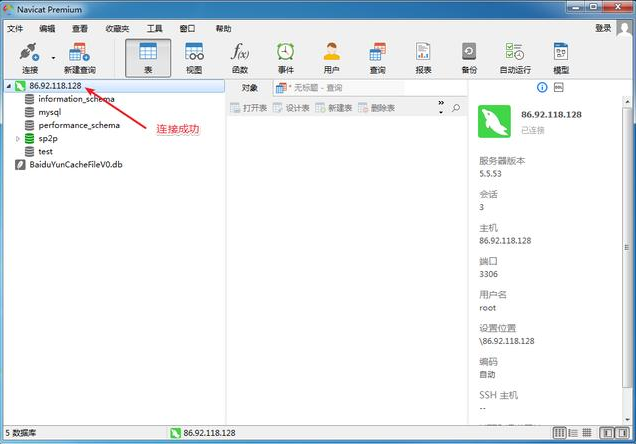The image size is (636, 444).
Task: Open the 视图 (View) toolbar icon
Action: tap(194, 58)
